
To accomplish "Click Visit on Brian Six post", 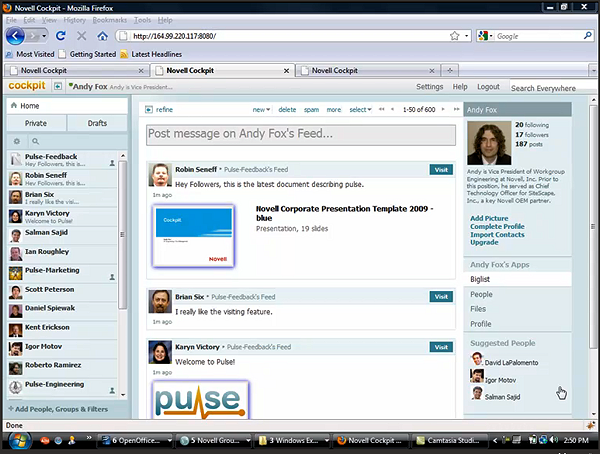I will tap(441, 297).
